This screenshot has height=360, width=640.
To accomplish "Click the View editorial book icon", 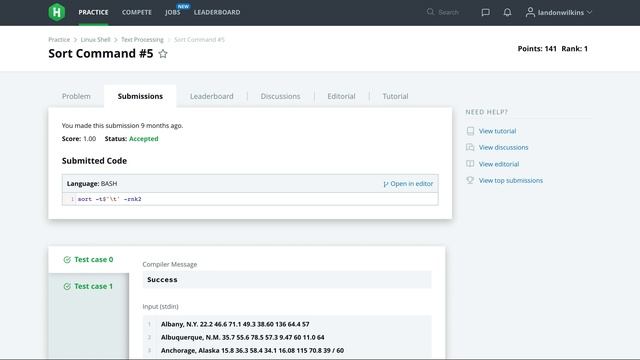I will (470, 164).
